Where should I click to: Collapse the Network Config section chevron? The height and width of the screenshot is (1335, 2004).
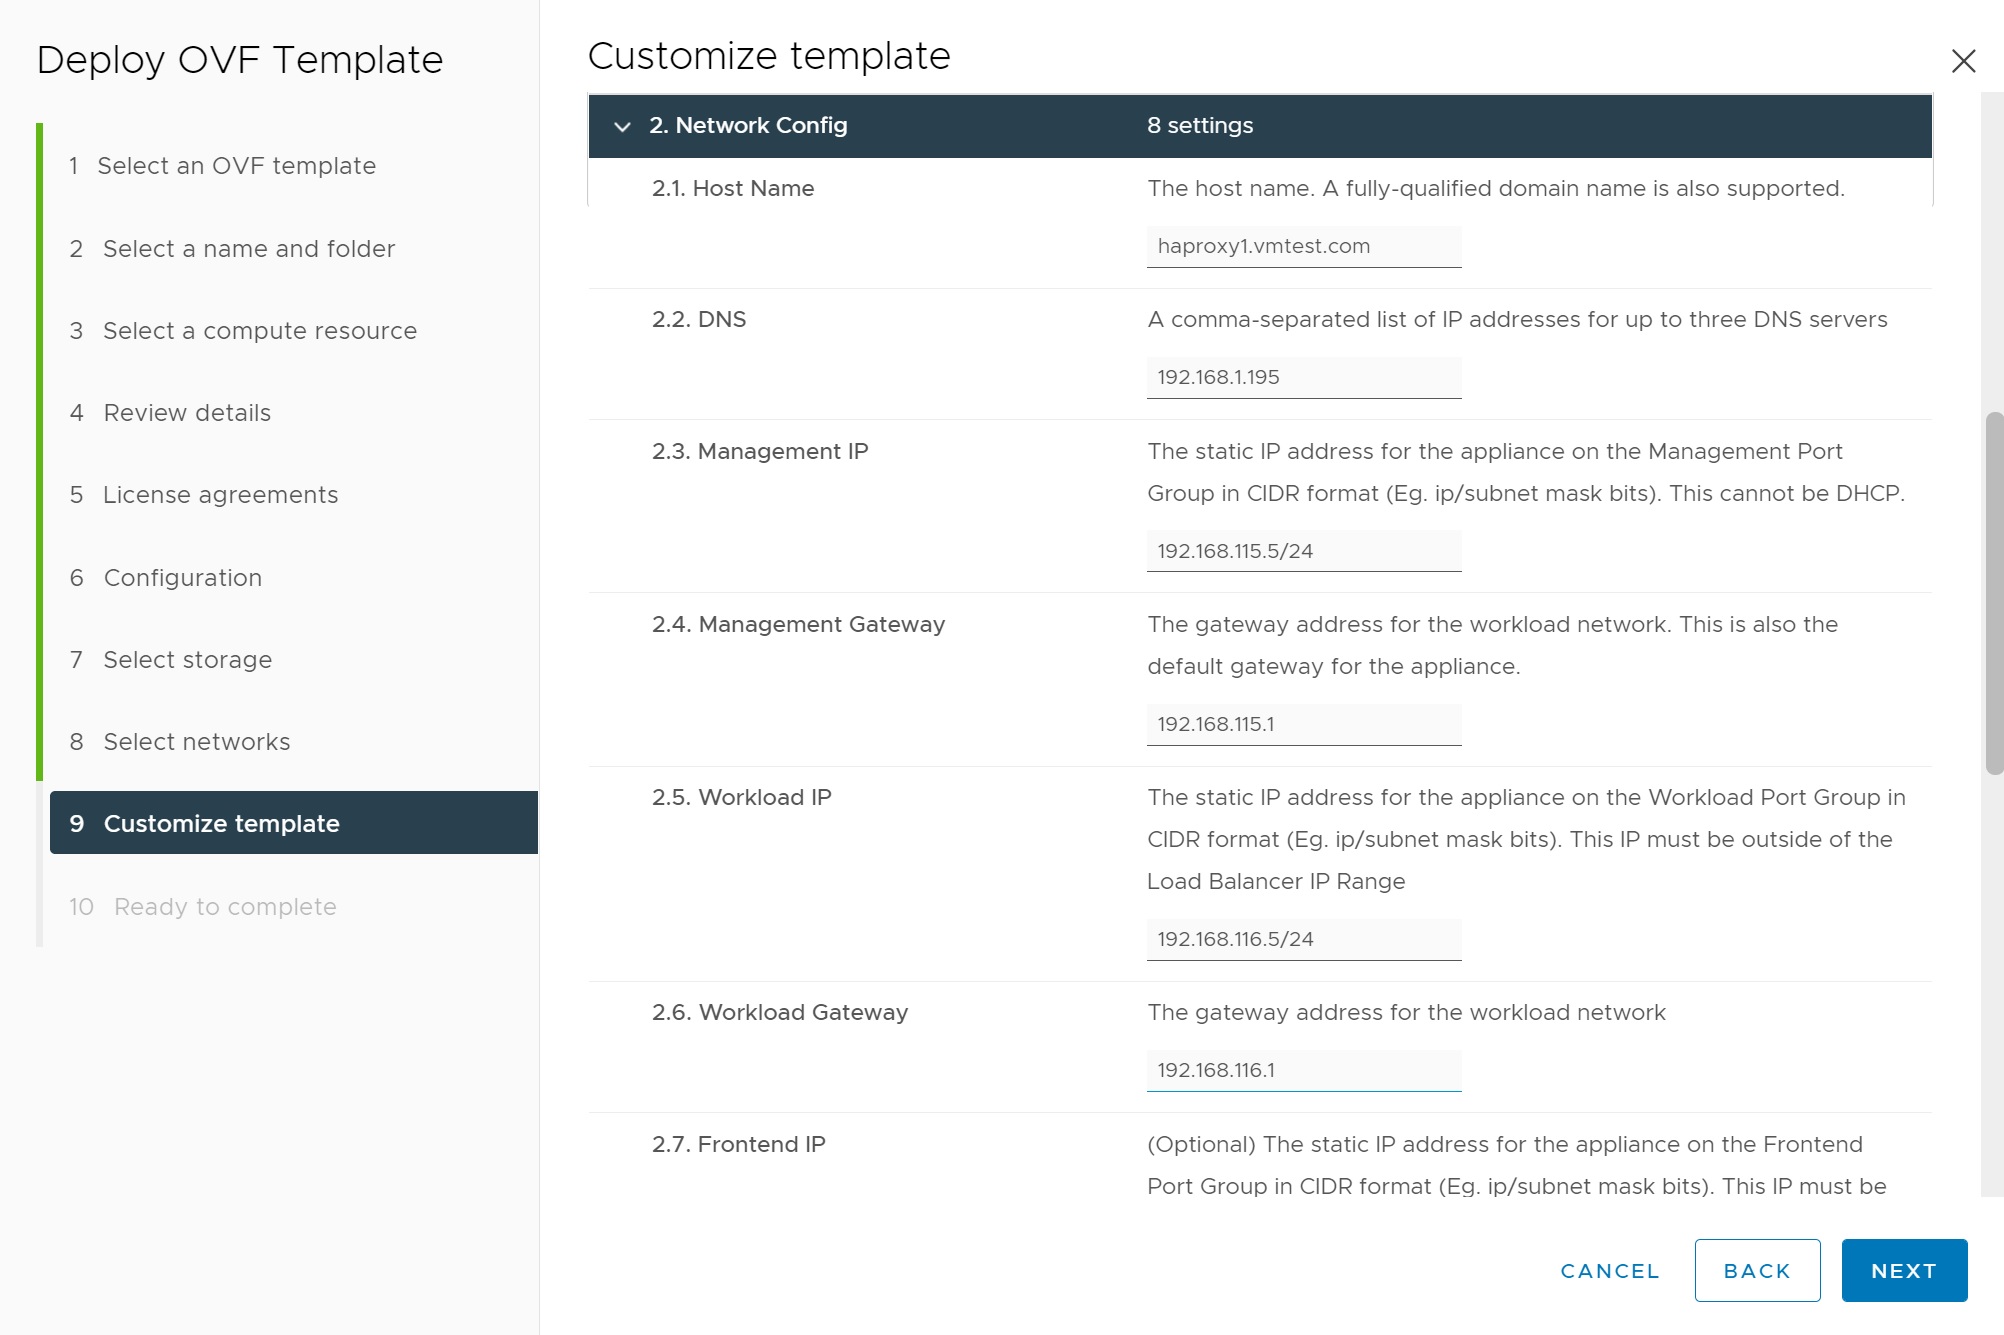pyautogui.click(x=622, y=126)
